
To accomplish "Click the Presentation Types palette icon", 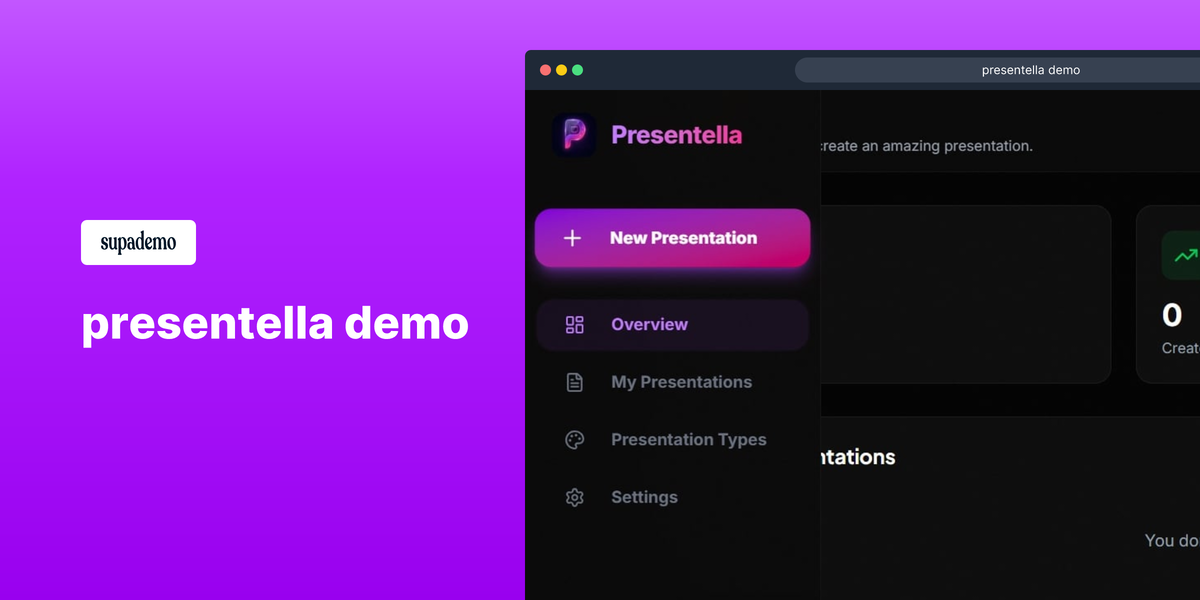I will pos(574,440).
